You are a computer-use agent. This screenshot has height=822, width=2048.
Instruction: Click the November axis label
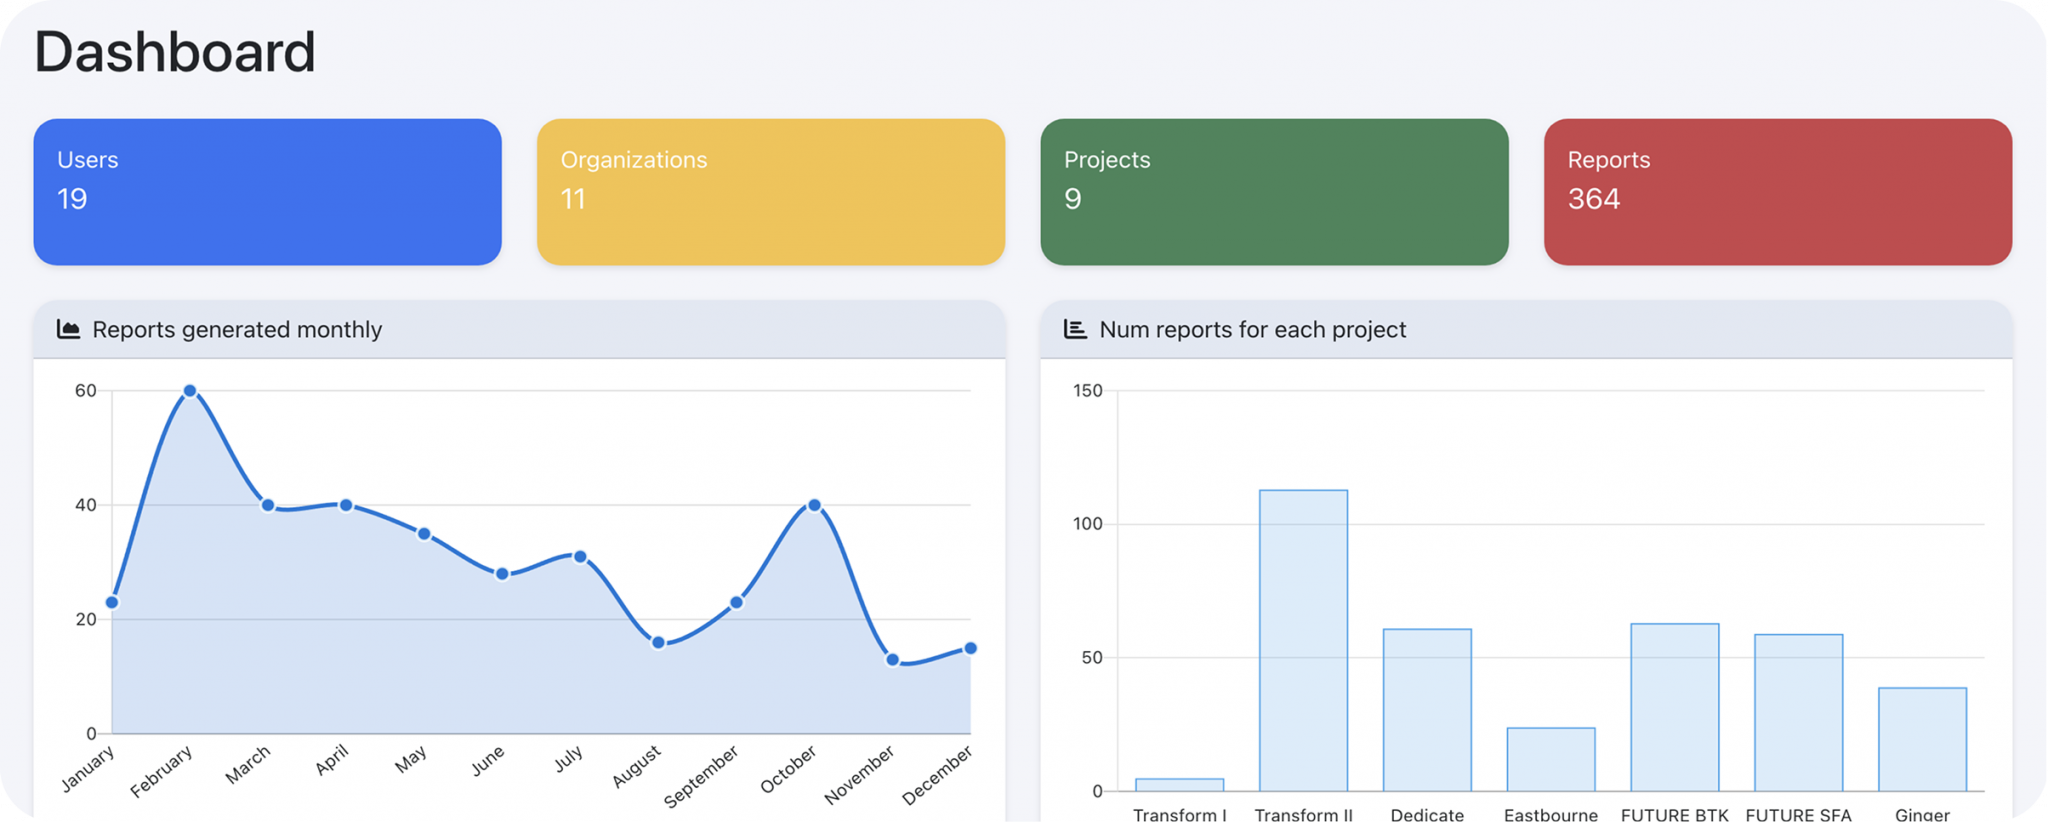(x=859, y=775)
